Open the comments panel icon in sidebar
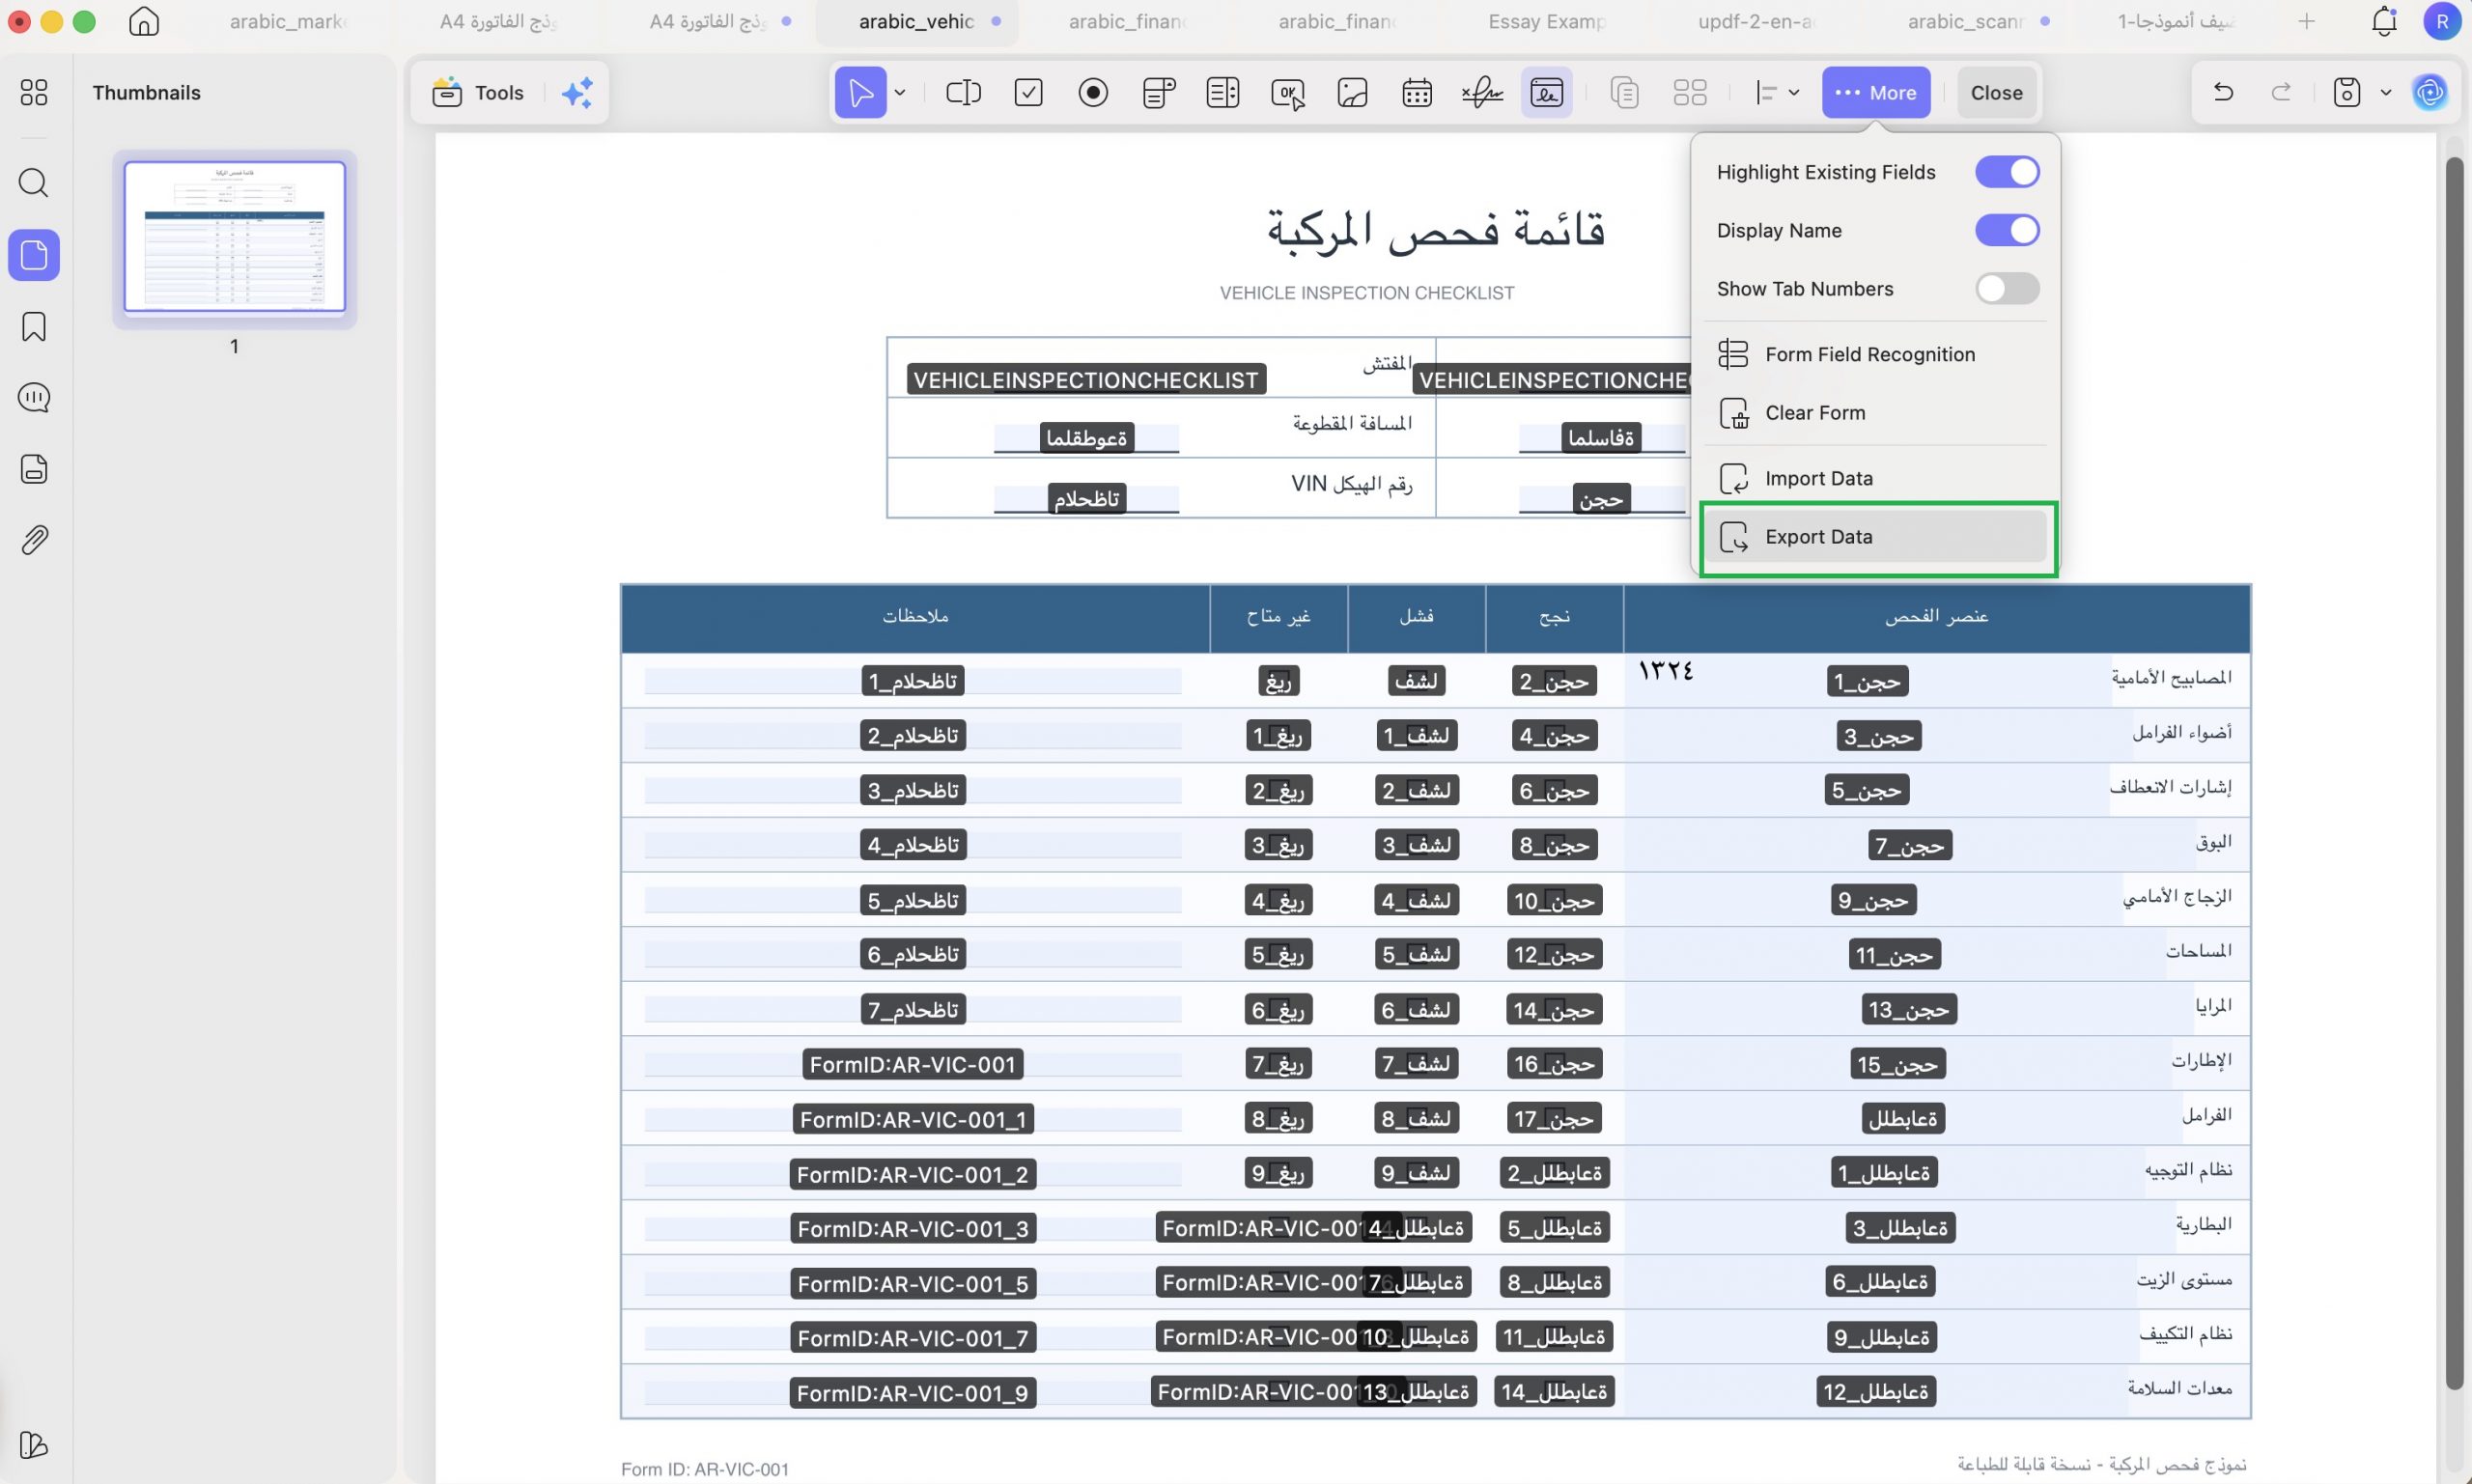This screenshot has height=1484, width=2472. (34, 398)
